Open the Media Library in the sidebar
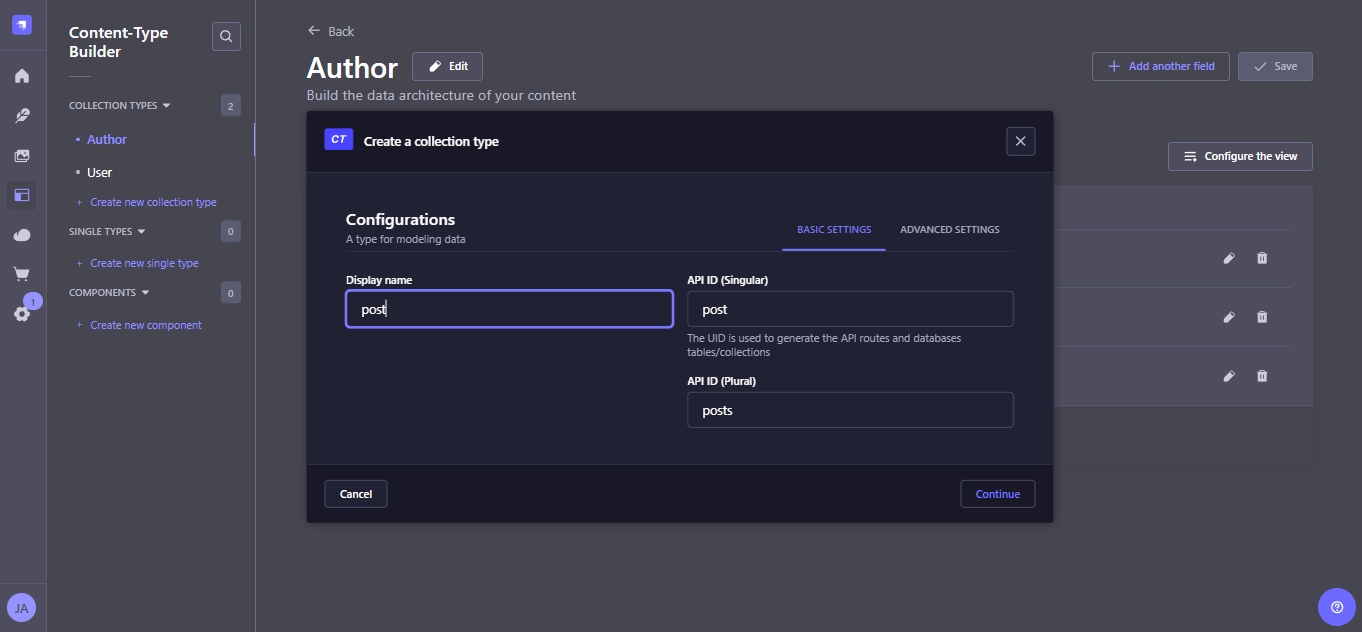 click(21, 155)
